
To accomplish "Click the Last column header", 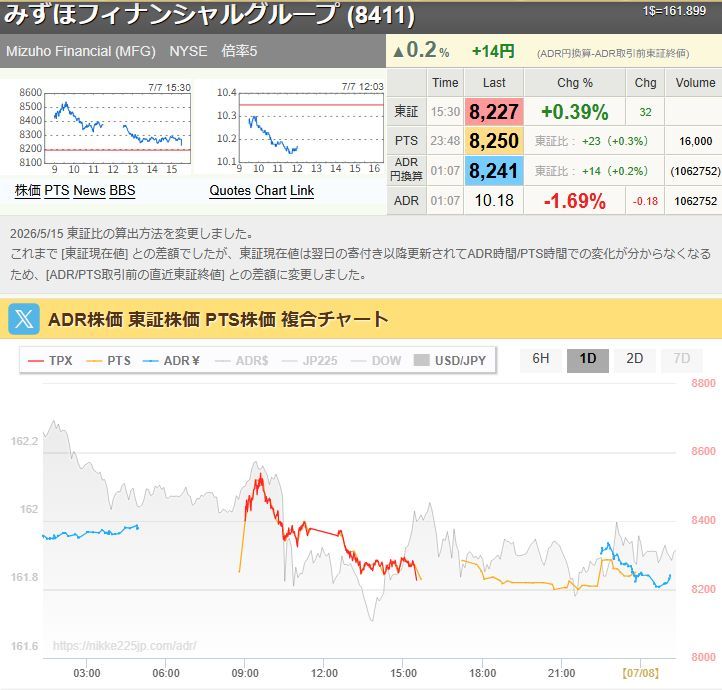I will pos(494,83).
